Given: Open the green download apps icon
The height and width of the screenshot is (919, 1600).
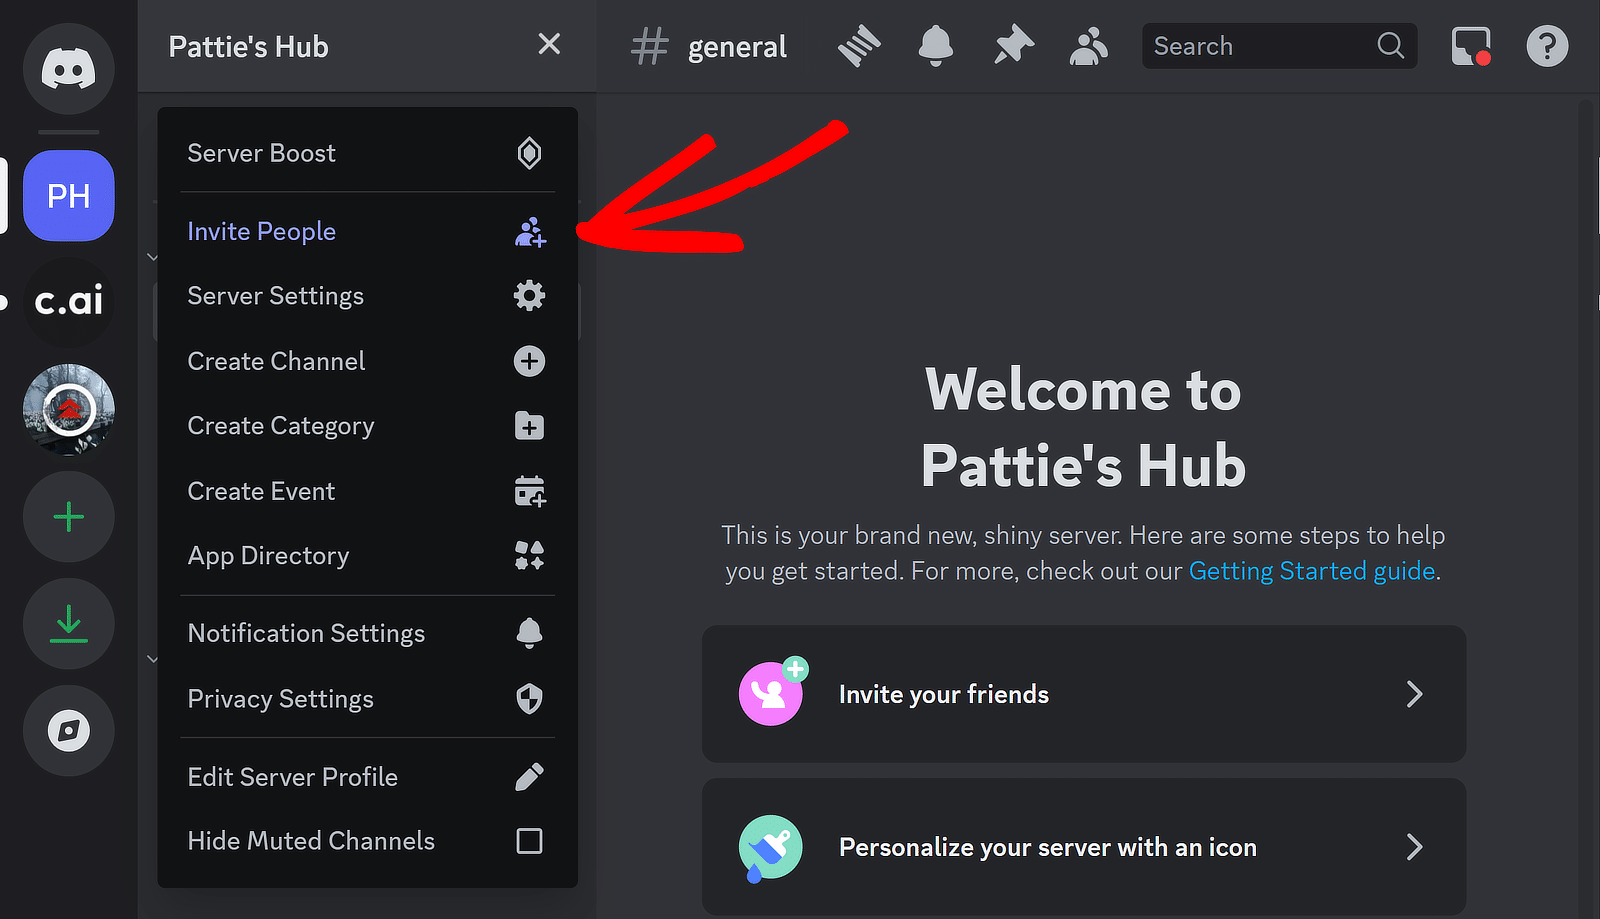Looking at the screenshot, I should pos(68,624).
